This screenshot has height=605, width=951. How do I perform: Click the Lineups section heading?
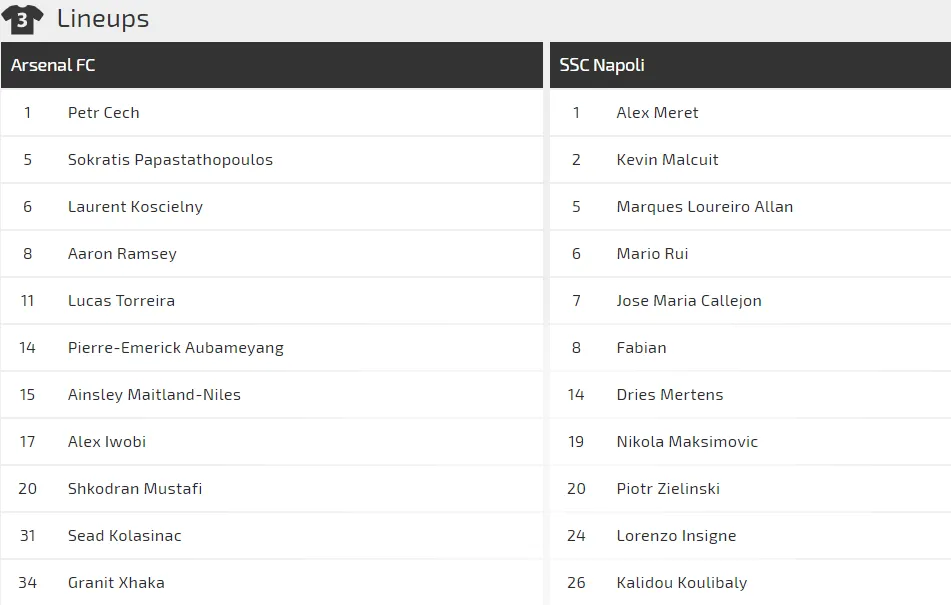(103, 18)
